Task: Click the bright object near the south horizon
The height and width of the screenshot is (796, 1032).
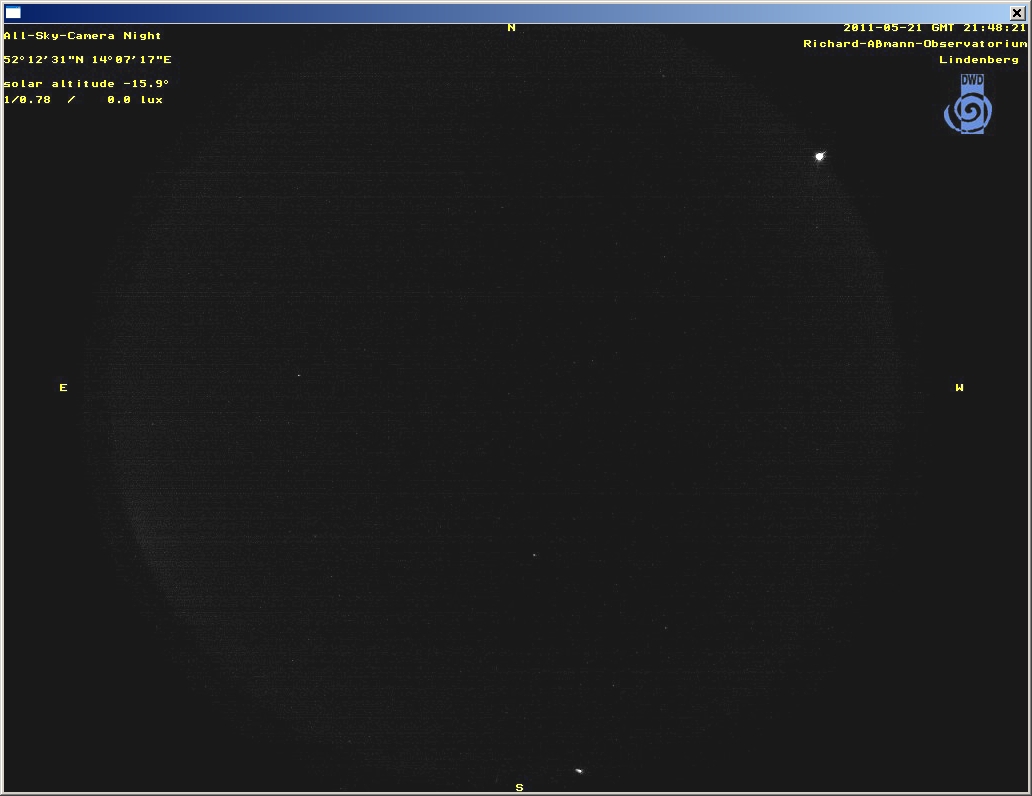Action: pyautogui.click(x=579, y=770)
